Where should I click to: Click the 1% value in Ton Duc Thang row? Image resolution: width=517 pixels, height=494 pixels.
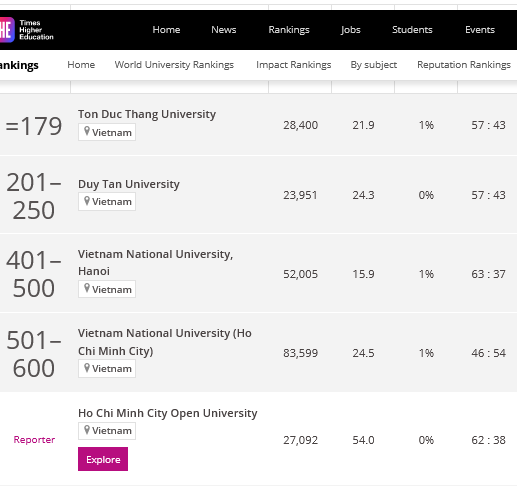click(426, 125)
